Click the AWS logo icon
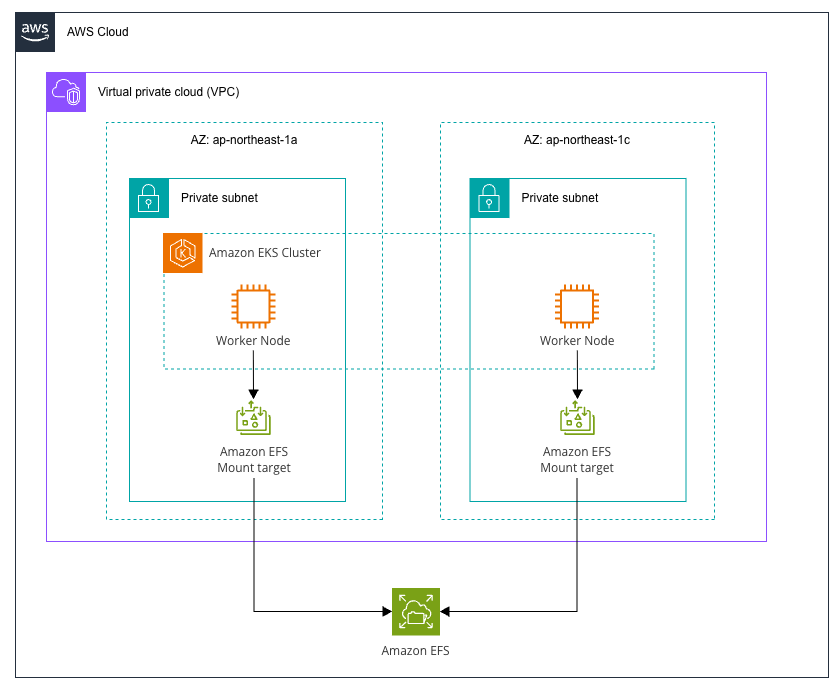The height and width of the screenshot is (687, 839). tap(35, 32)
